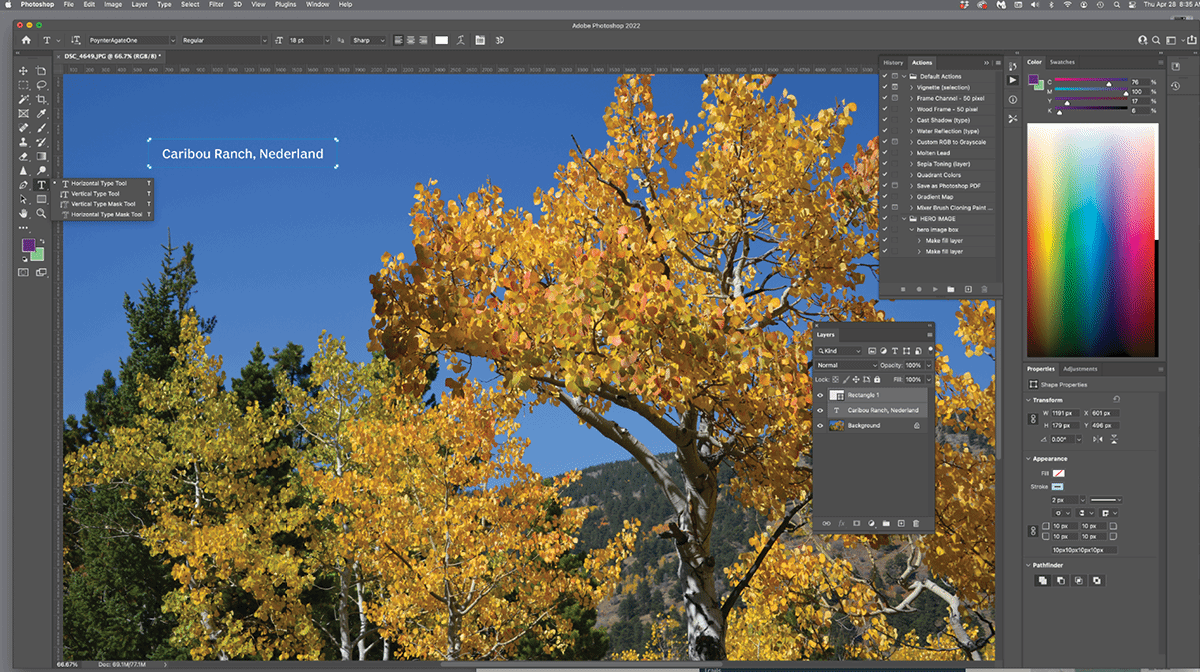
Task: Click the create warped text icon
Action: 460,40
